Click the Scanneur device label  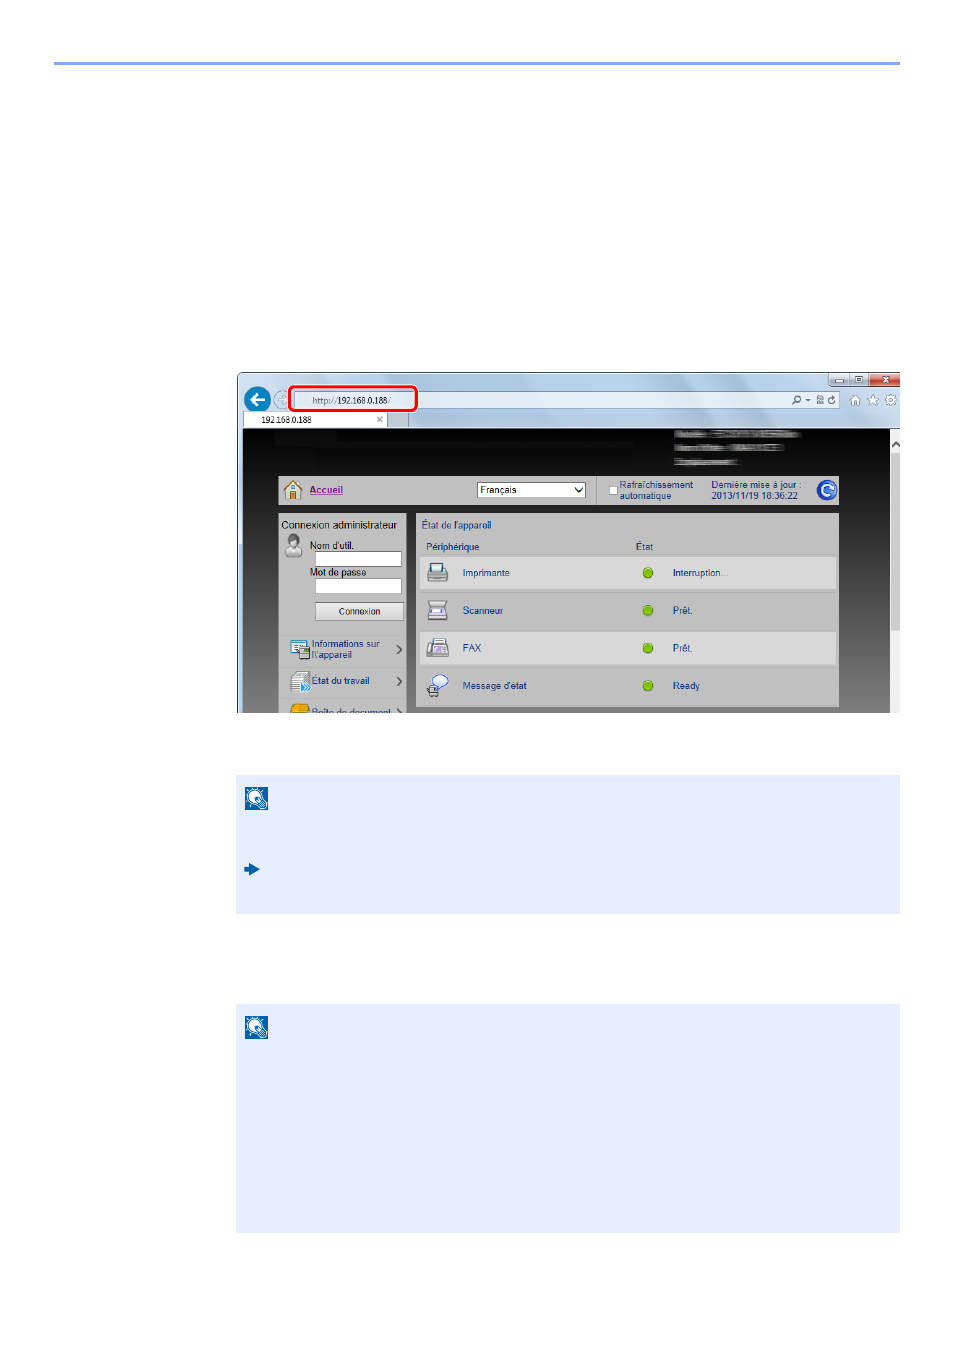pos(482,611)
